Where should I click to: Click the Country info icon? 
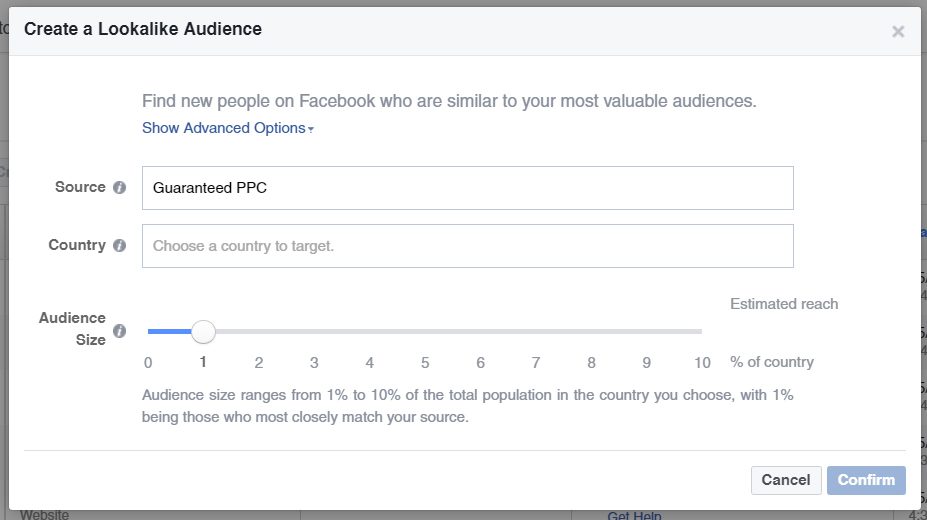point(119,245)
